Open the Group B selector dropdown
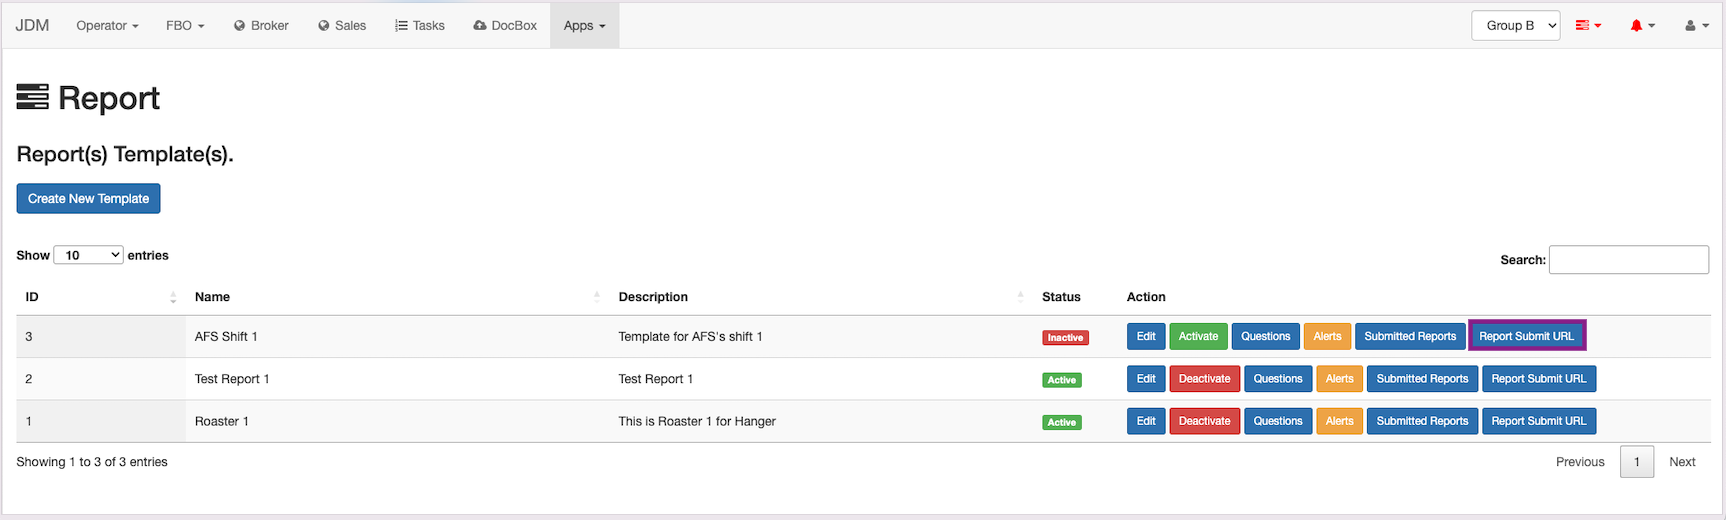This screenshot has height=520, width=1726. [x=1515, y=26]
